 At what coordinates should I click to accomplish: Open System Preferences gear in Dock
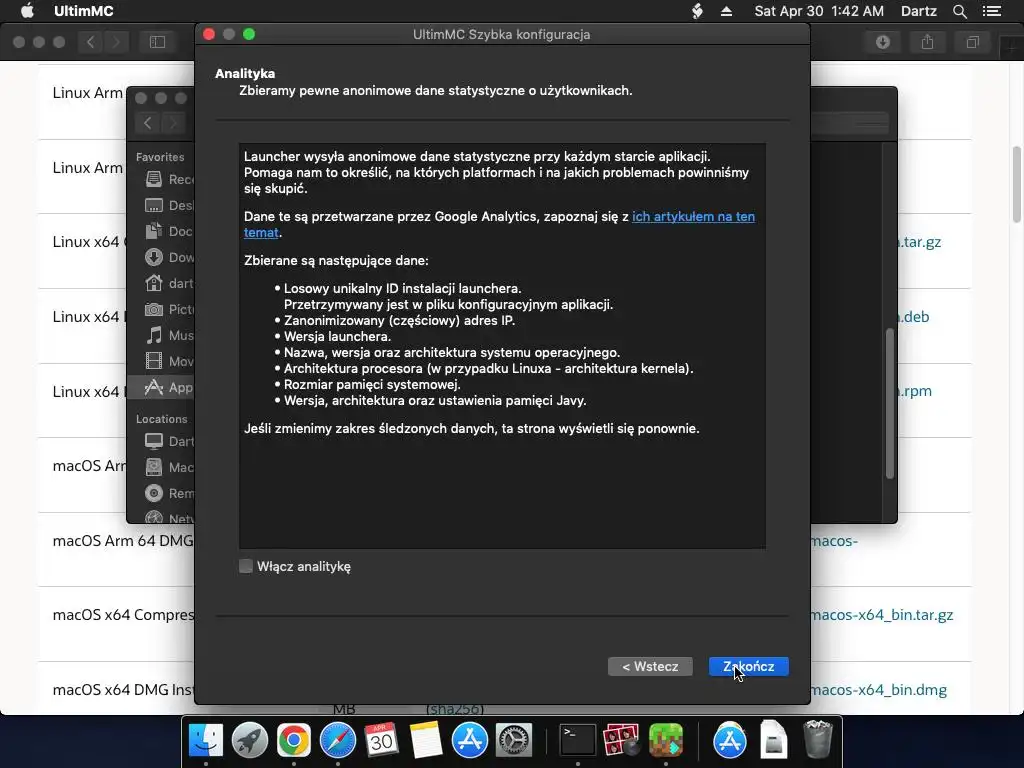pos(514,741)
